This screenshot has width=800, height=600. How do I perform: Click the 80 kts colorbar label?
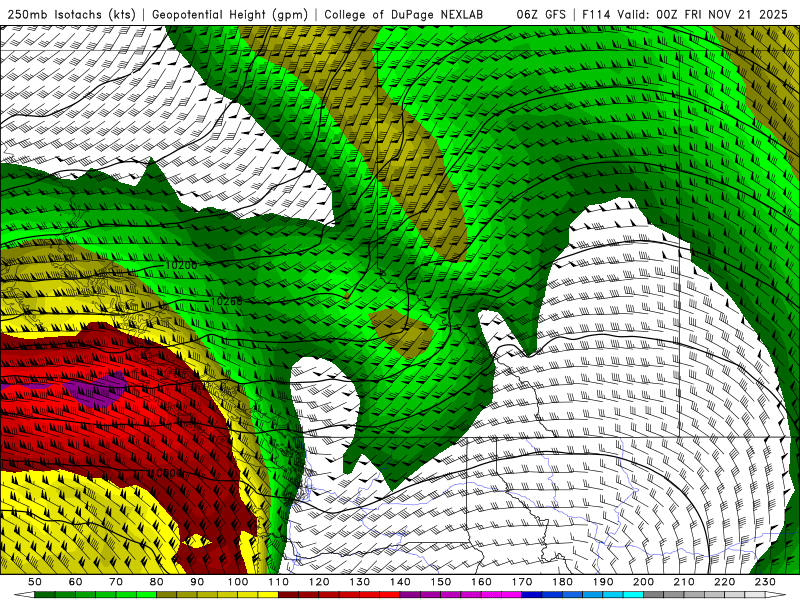156,582
